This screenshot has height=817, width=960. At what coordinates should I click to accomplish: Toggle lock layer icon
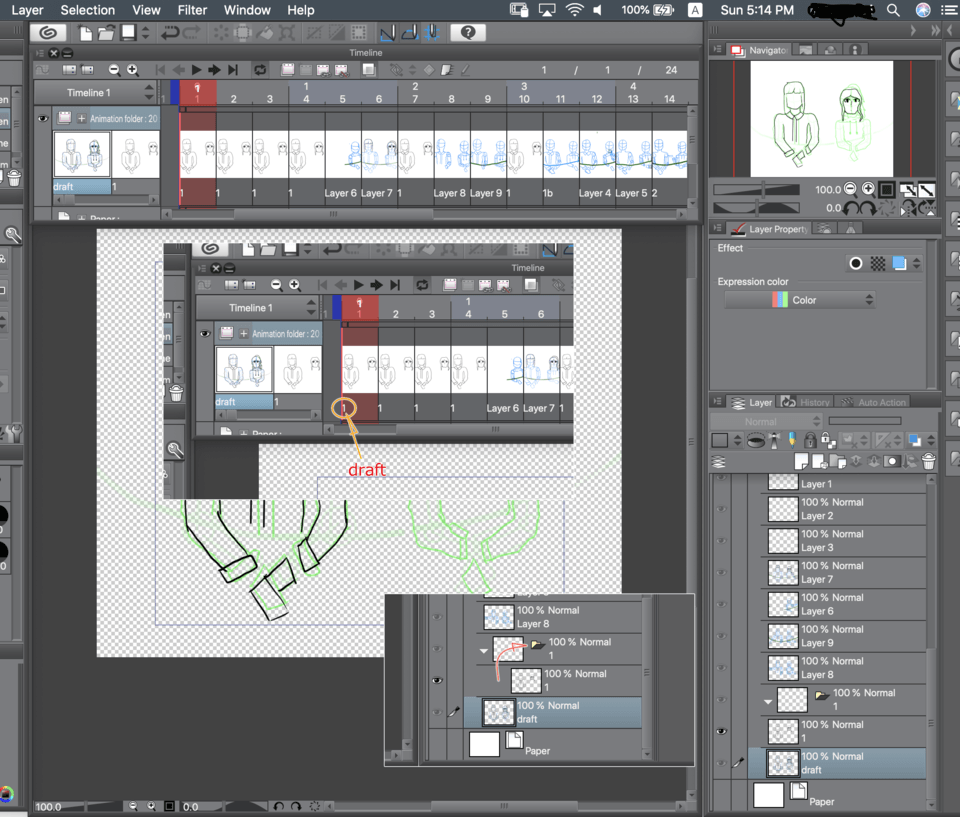point(810,441)
